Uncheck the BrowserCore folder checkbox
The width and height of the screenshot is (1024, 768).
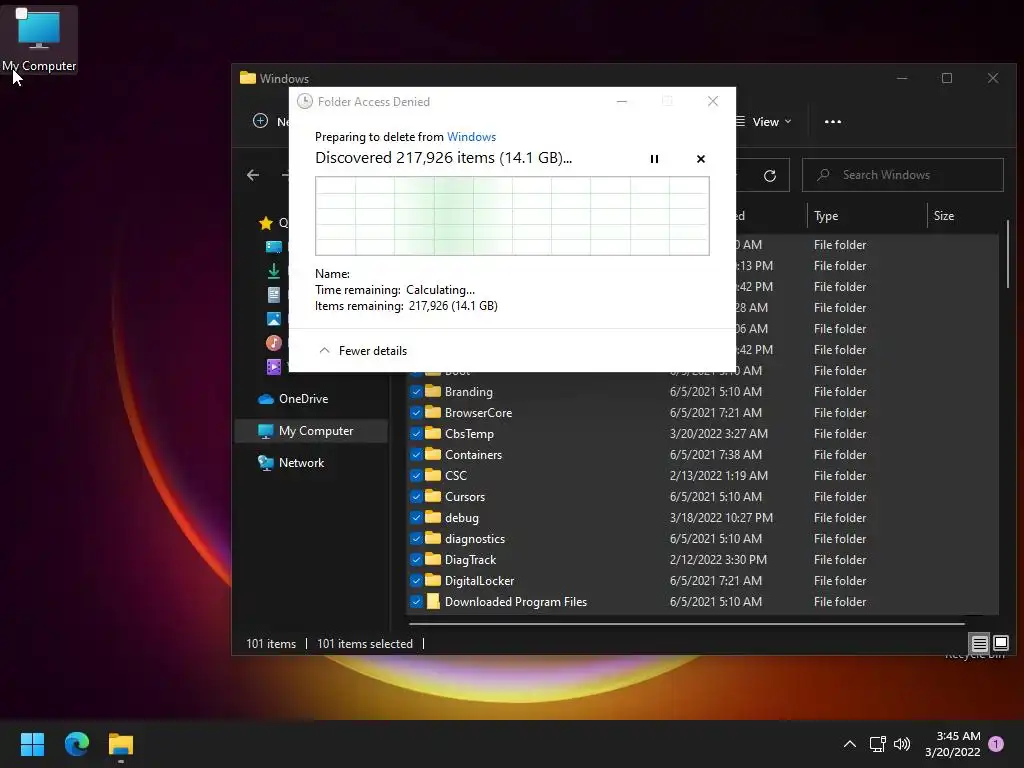[416, 413]
